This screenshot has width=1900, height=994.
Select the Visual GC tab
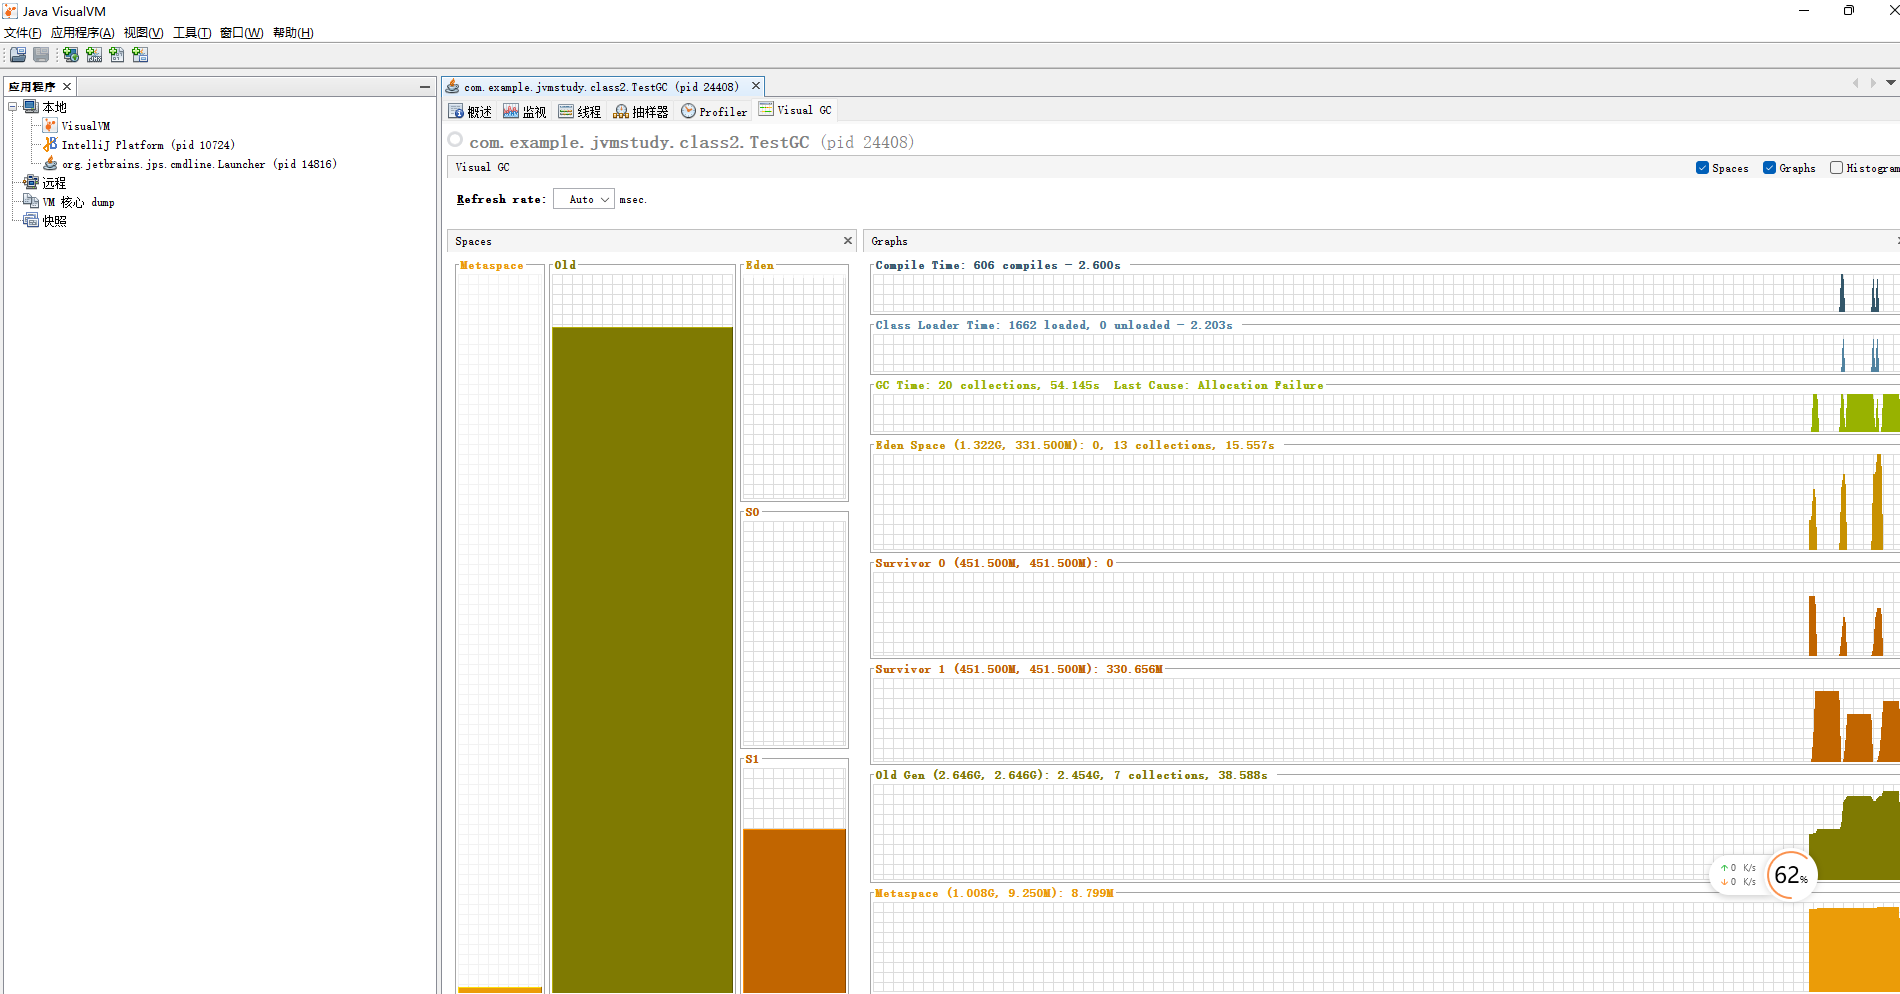point(795,110)
